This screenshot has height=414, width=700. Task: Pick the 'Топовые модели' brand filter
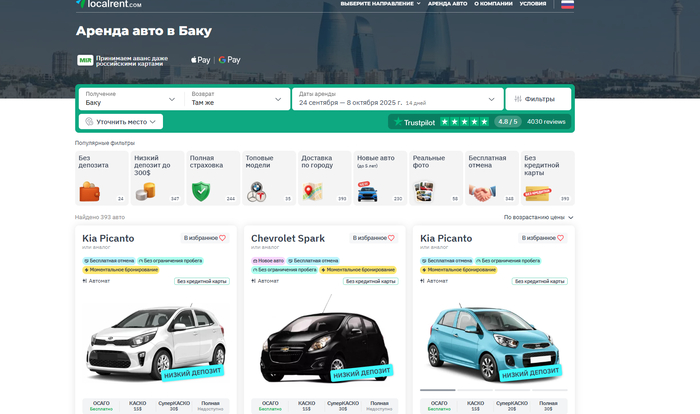pyautogui.click(x=268, y=177)
